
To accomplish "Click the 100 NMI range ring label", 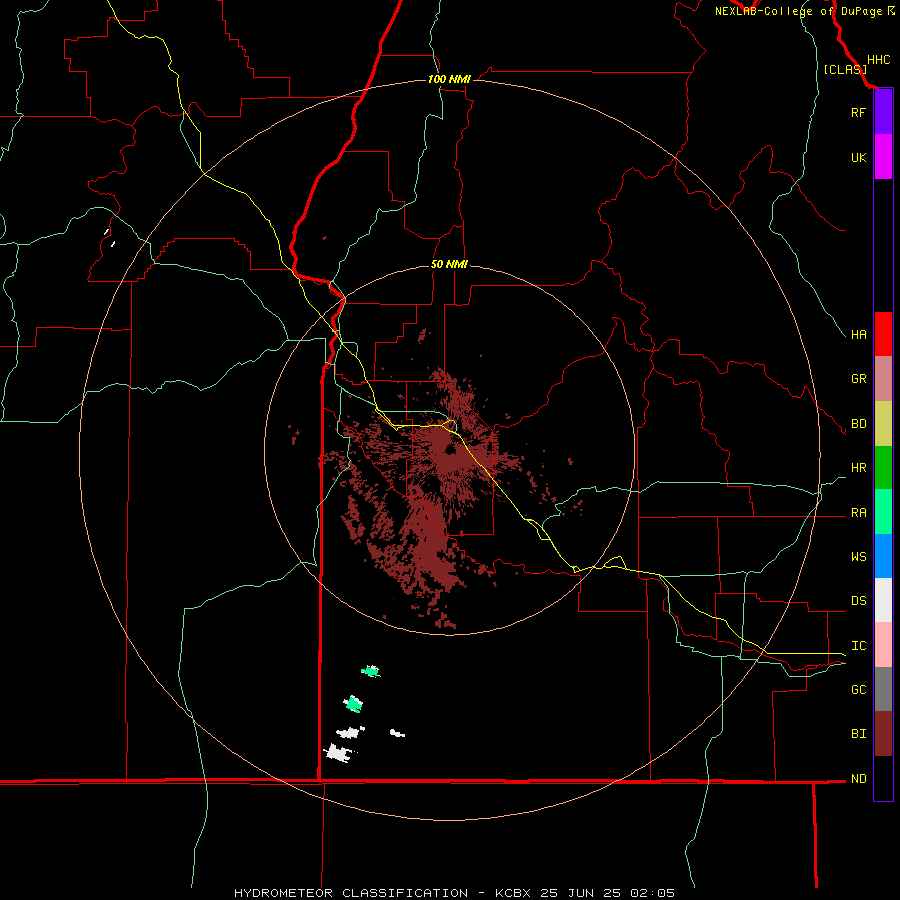I will pos(449,79).
